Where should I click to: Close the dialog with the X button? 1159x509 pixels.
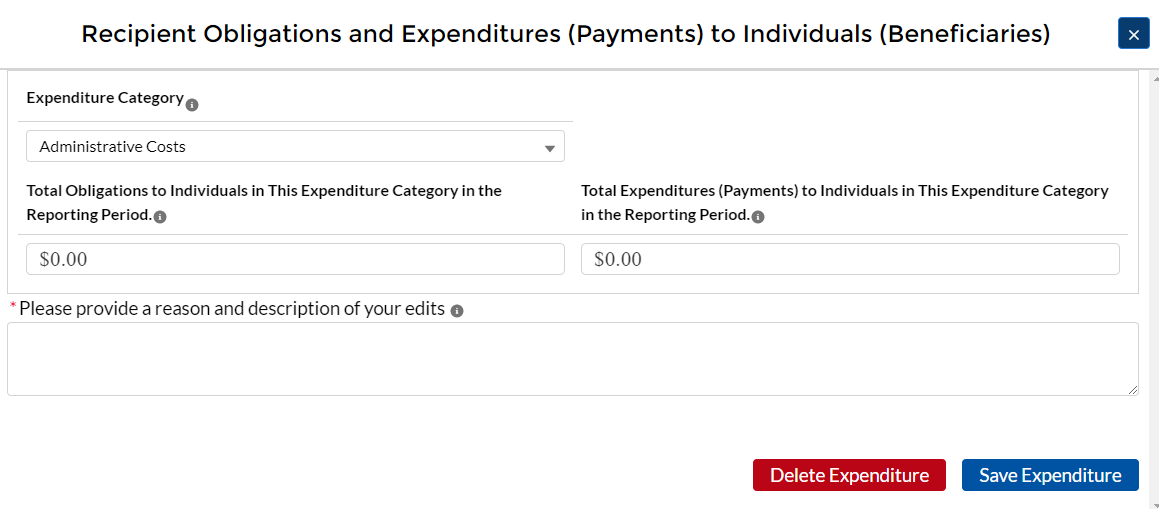(1133, 34)
